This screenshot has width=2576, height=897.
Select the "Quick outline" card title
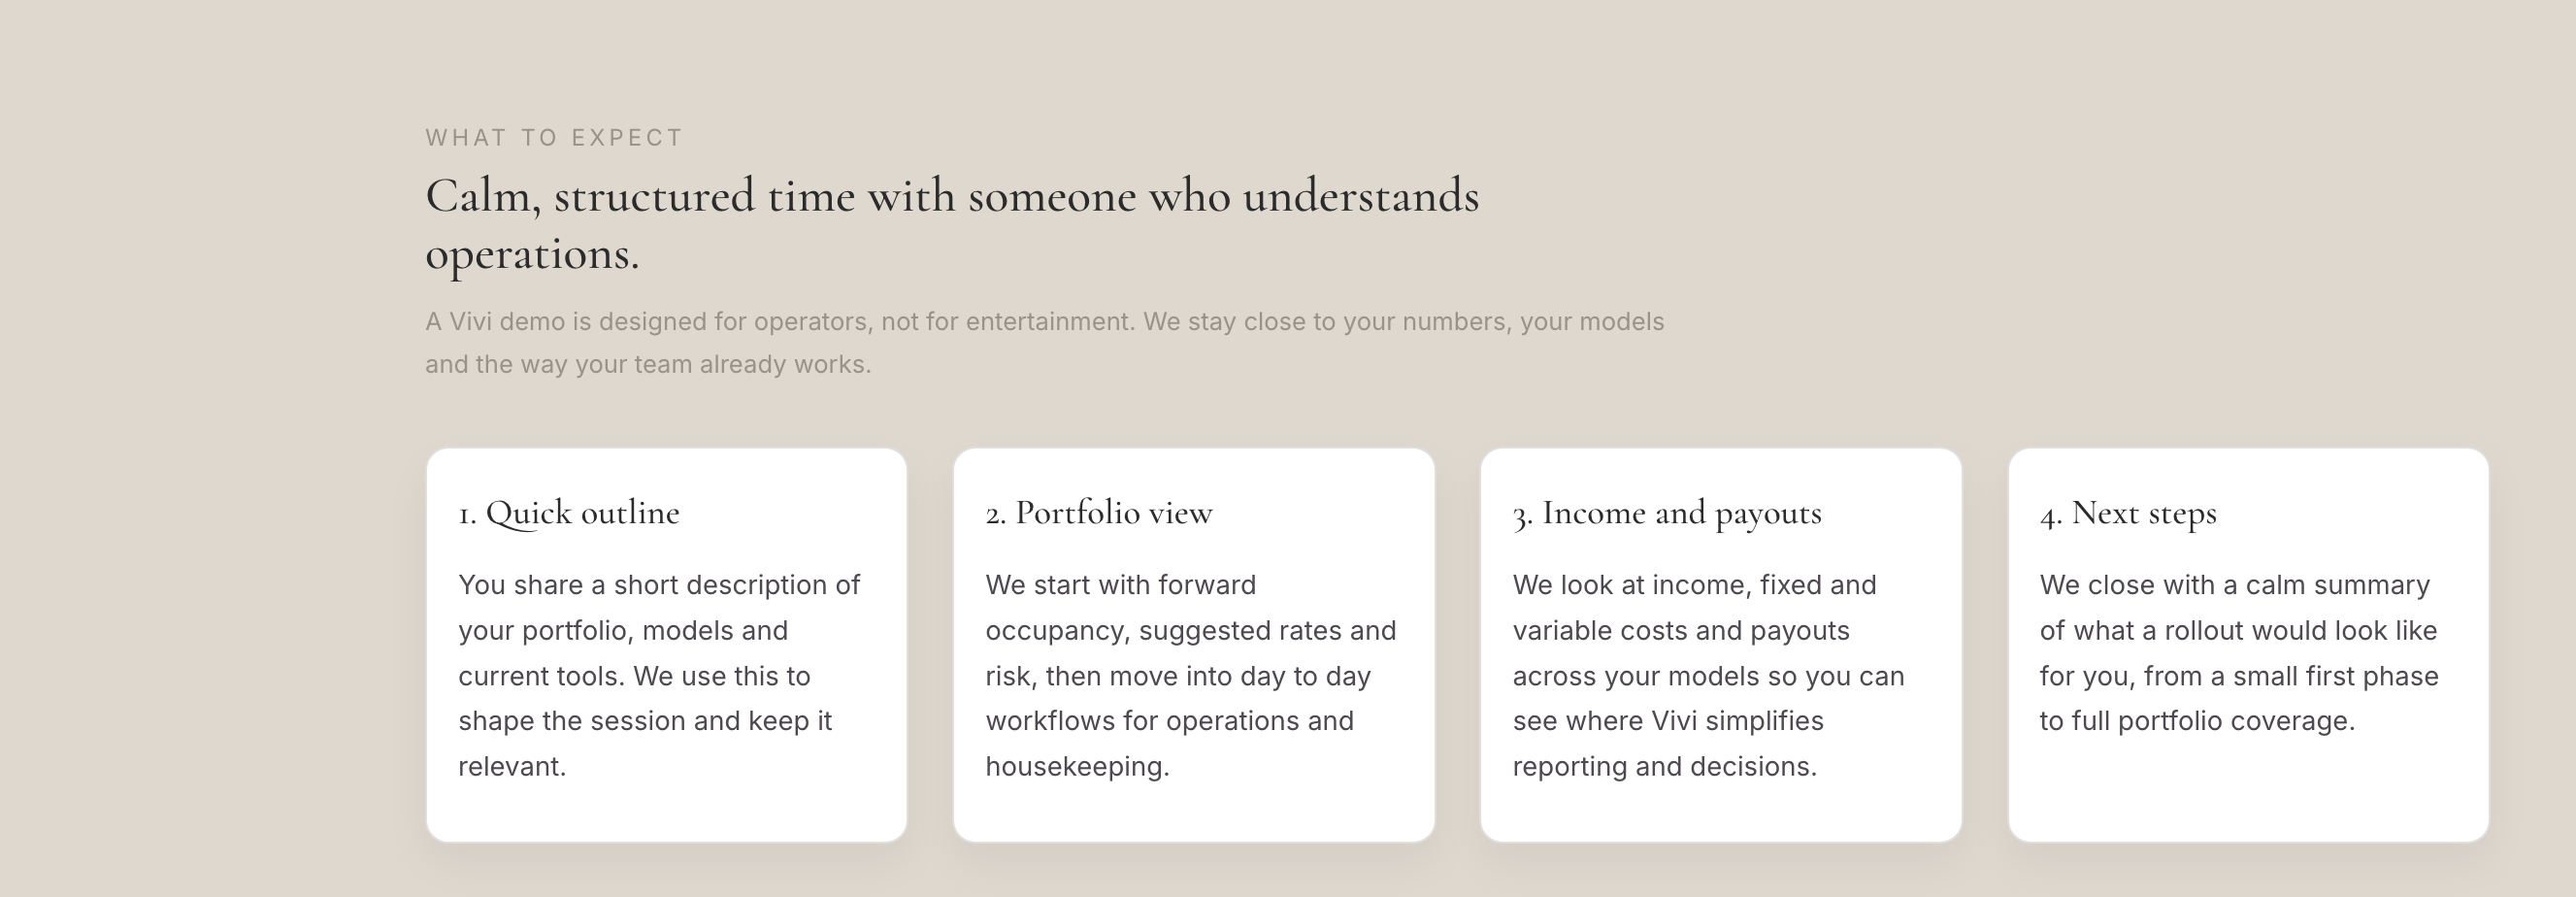(582, 513)
